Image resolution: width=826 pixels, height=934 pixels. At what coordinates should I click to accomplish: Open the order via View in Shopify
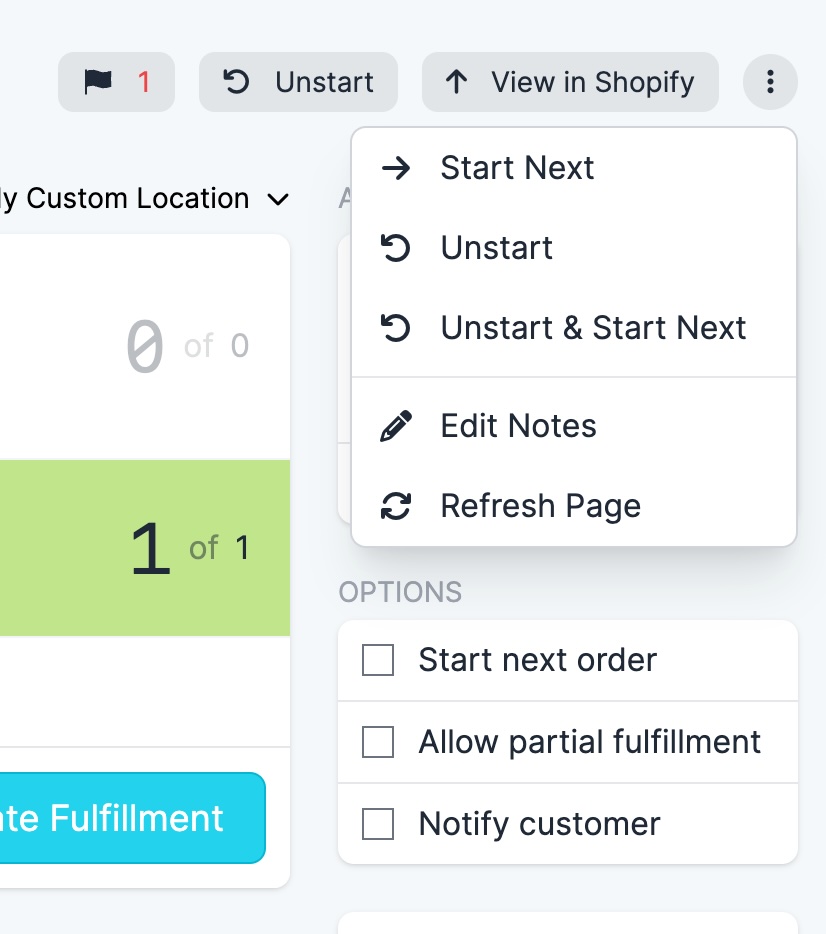click(x=570, y=82)
